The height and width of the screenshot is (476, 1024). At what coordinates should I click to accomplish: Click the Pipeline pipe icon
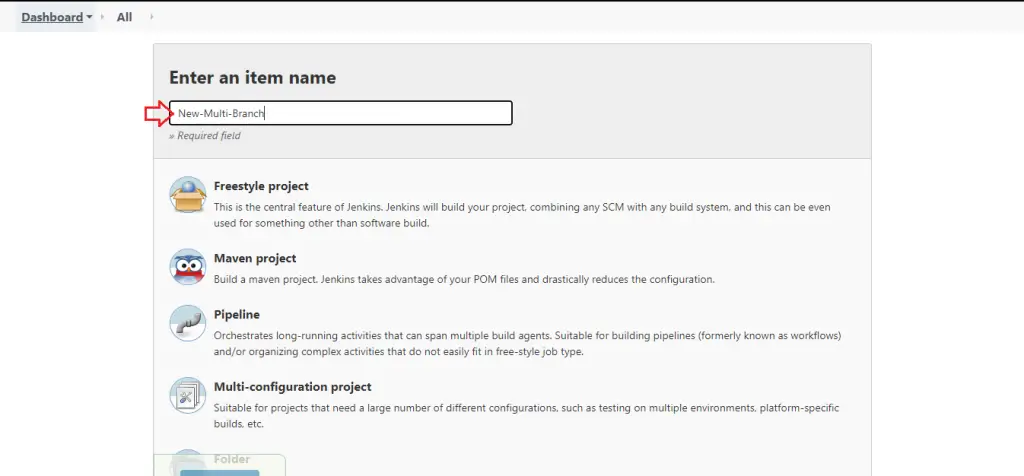[188, 323]
